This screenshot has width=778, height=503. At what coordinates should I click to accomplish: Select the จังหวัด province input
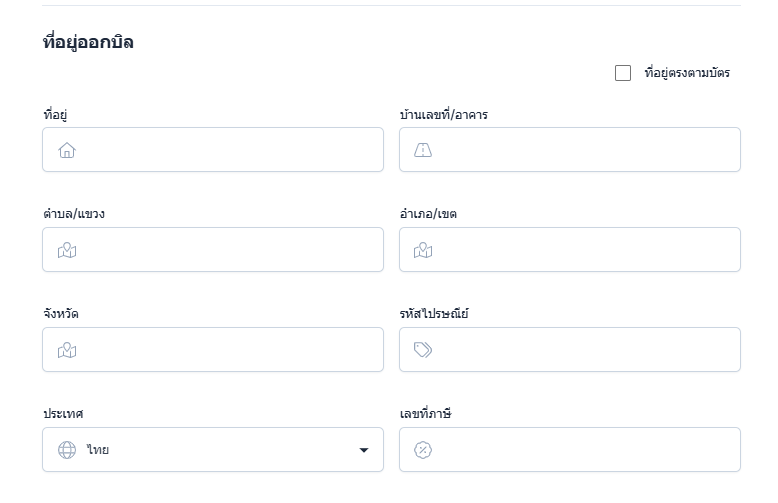click(225, 350)
